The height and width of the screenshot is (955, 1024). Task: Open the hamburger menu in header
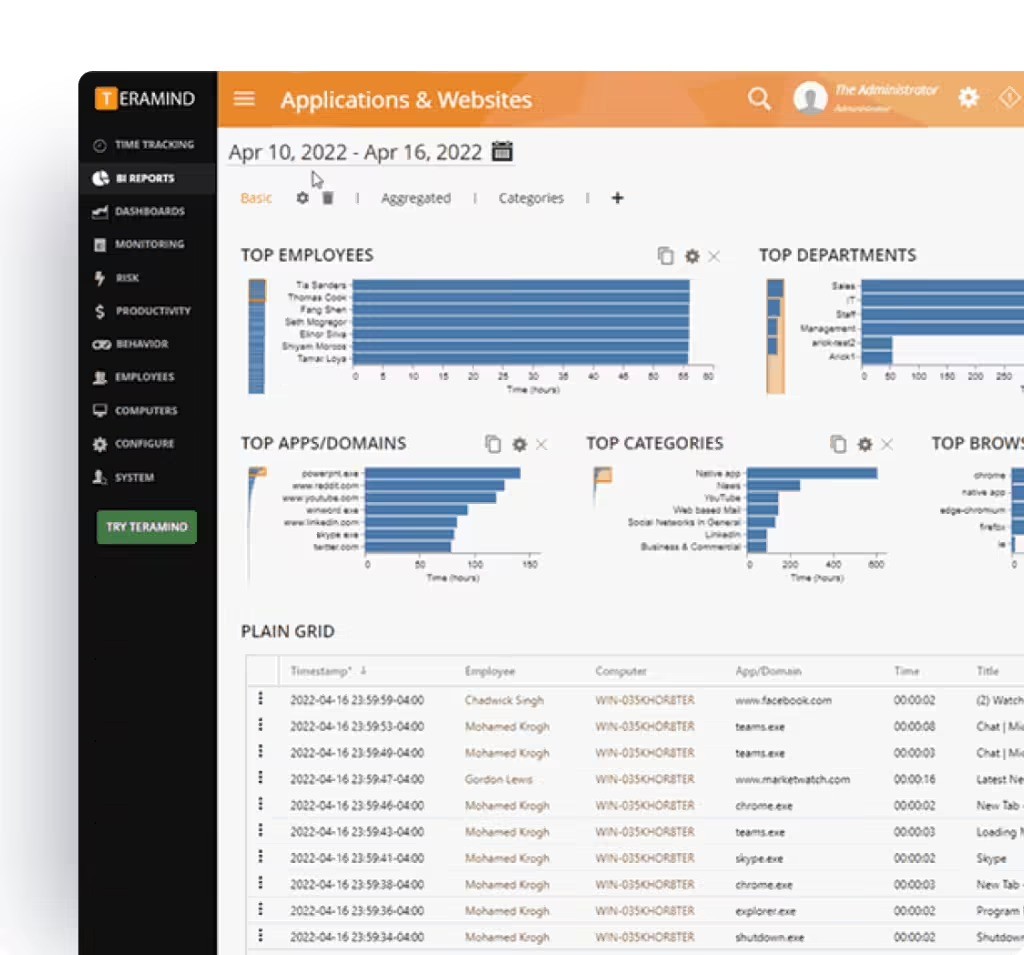point(244,99)
